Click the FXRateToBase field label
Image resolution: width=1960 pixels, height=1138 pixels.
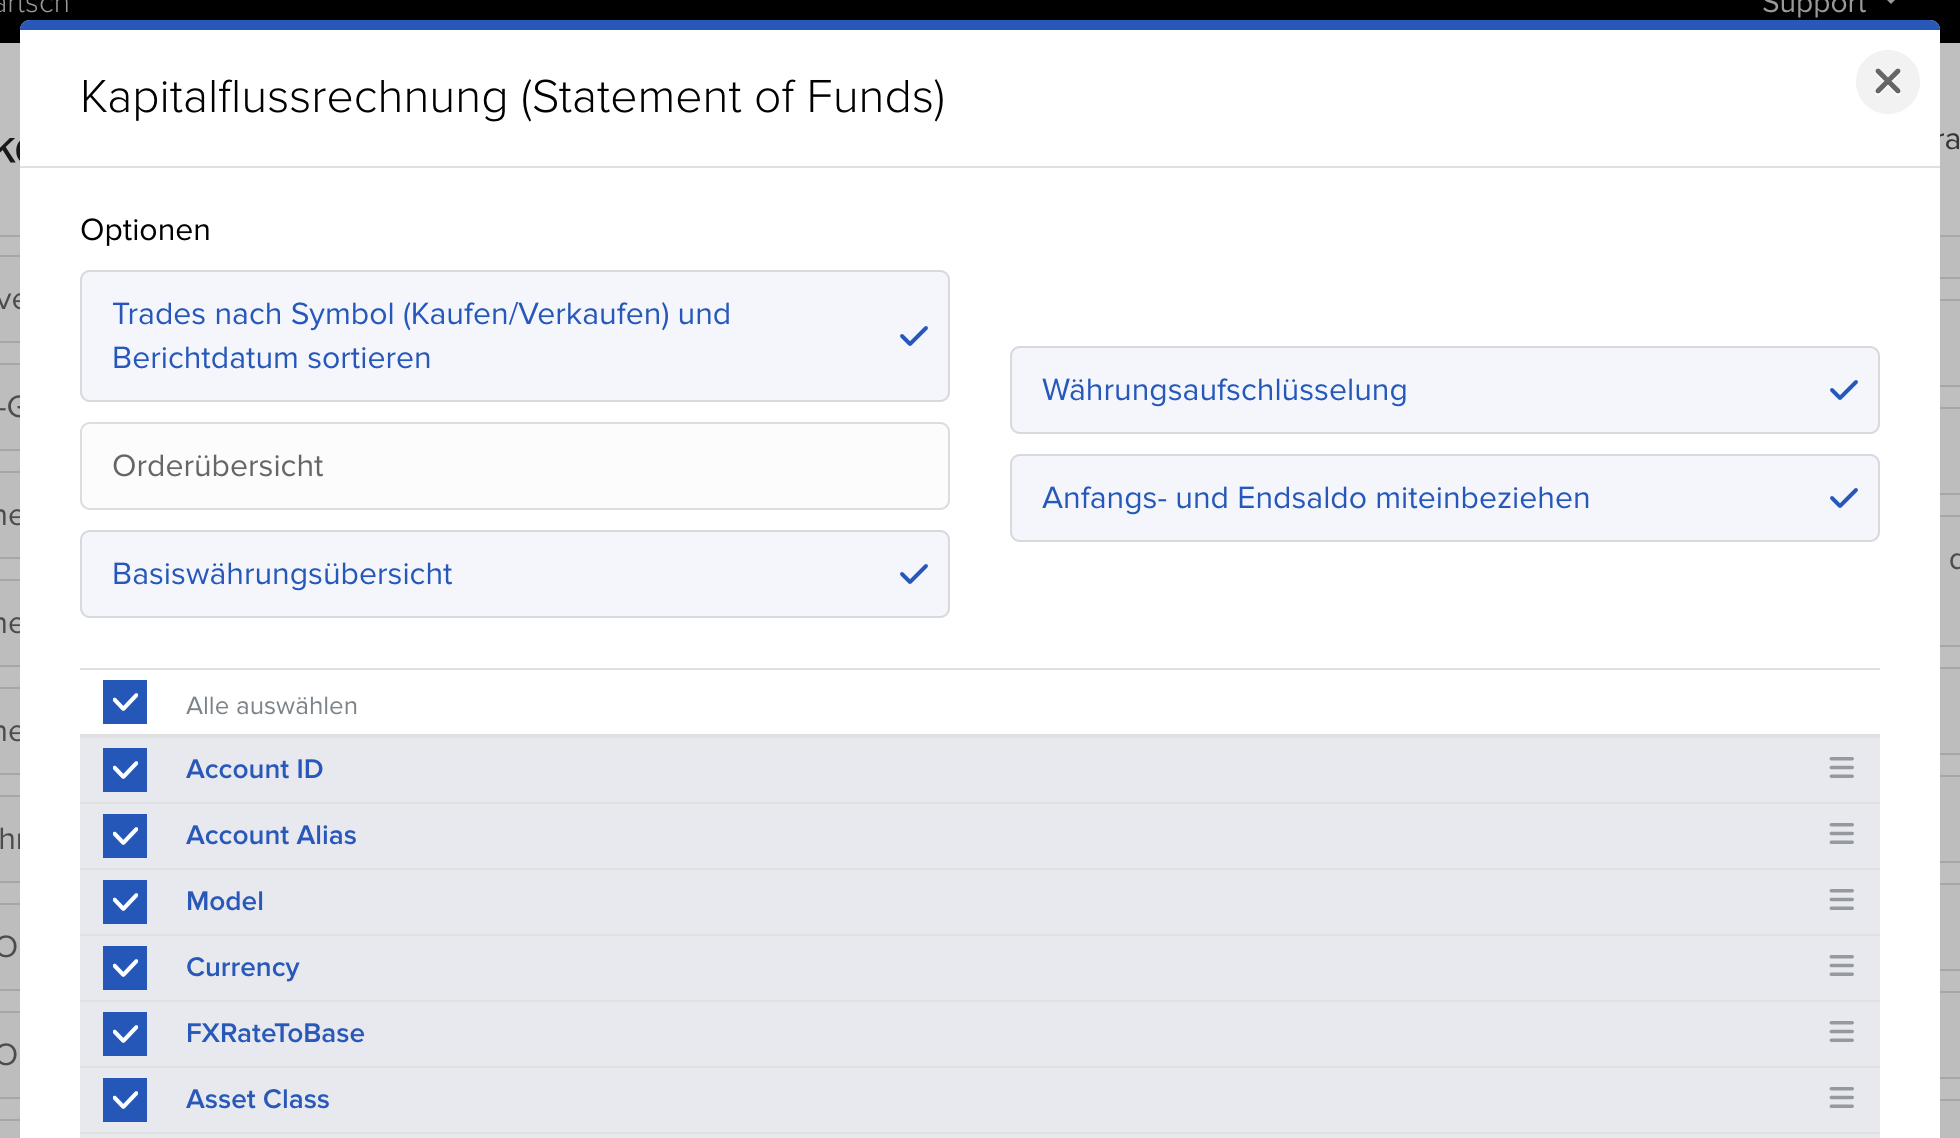pos(275,1033)
